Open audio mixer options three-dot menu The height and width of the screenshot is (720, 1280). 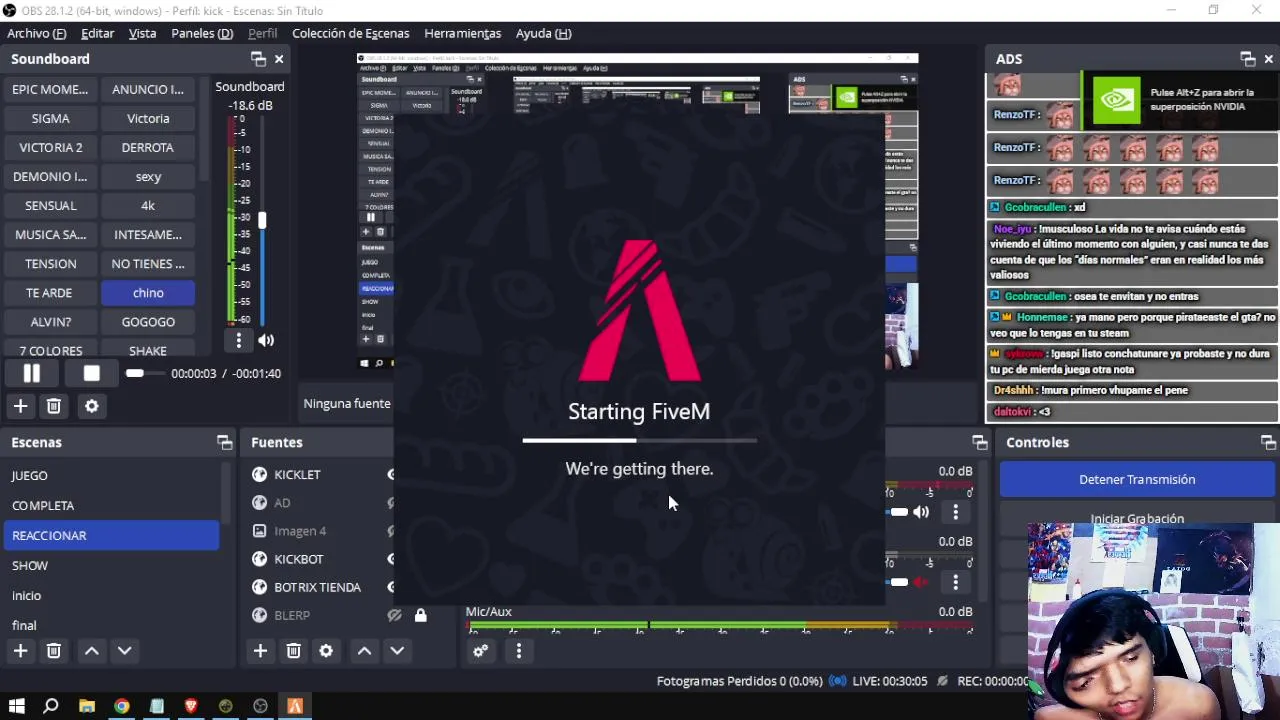518,651
